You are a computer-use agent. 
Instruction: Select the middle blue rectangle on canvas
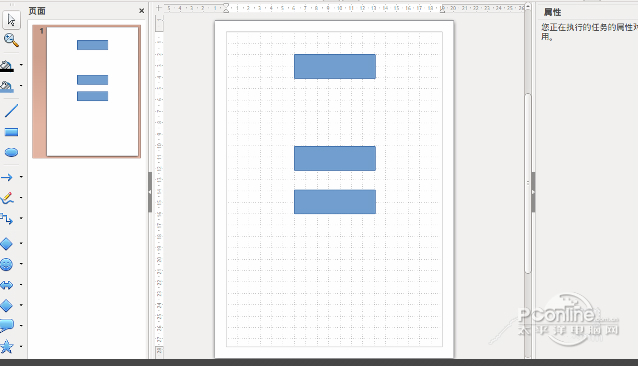335,158
